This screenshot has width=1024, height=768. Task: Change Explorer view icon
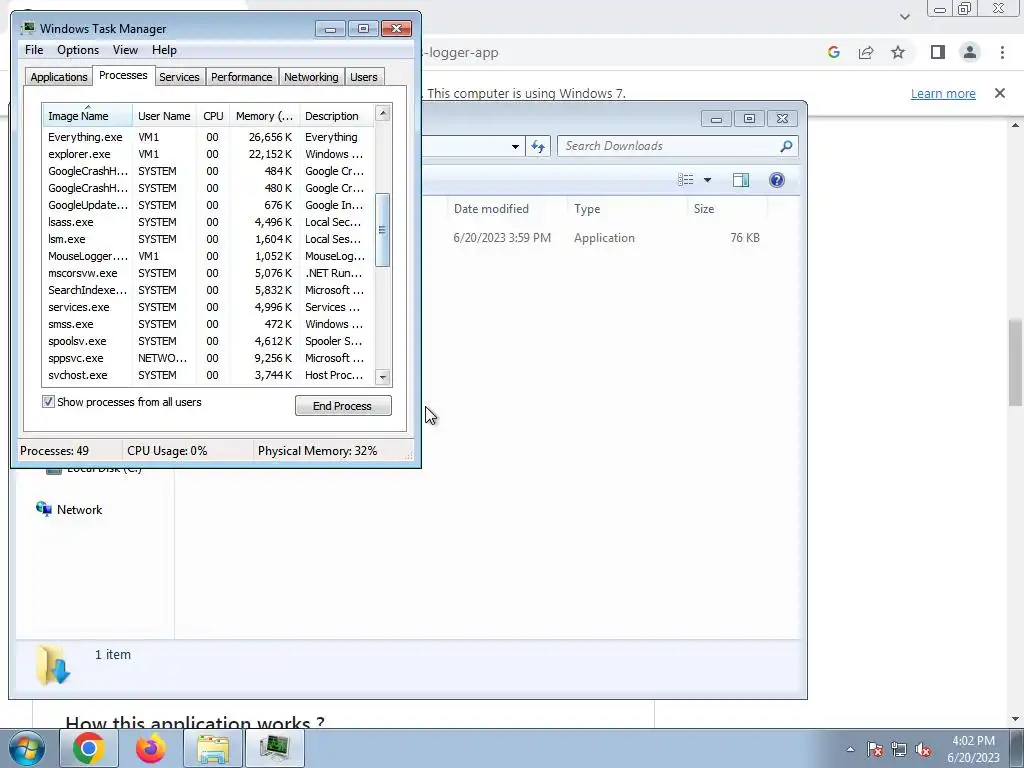point(686,180)
